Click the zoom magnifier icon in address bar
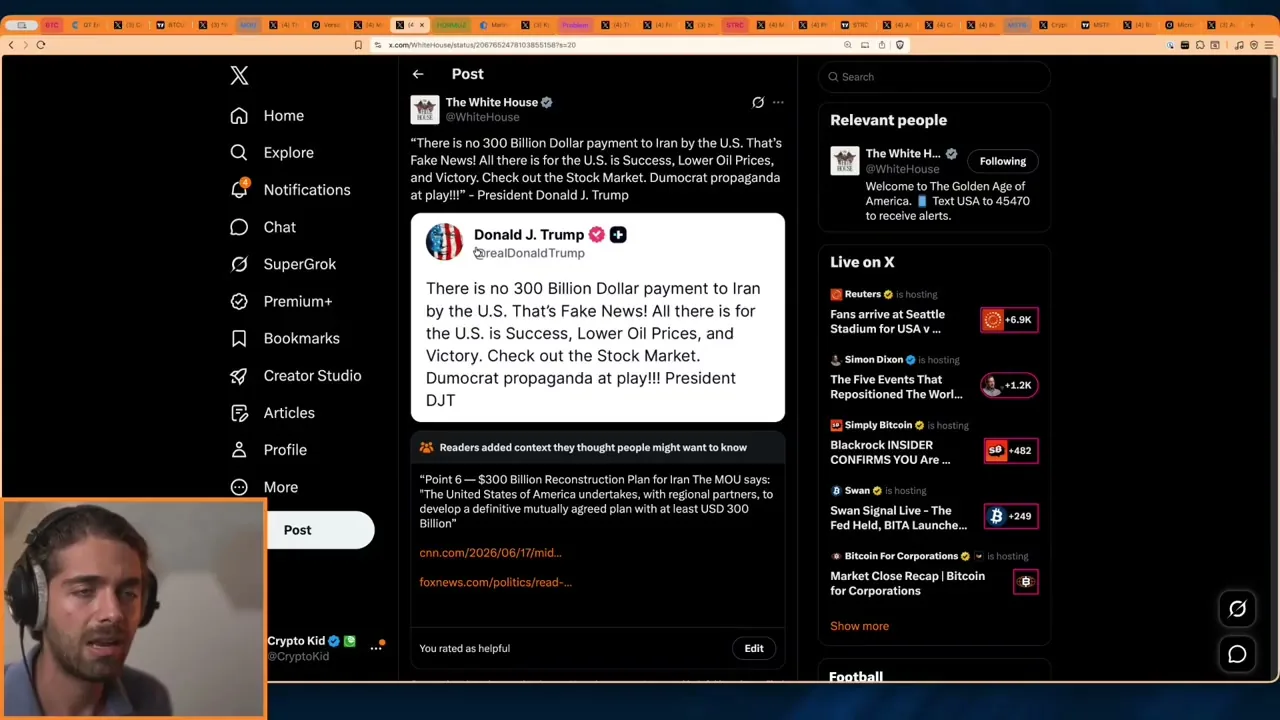Image resolution: width=1280 pixels, height=720 pixels. point(848,45)
